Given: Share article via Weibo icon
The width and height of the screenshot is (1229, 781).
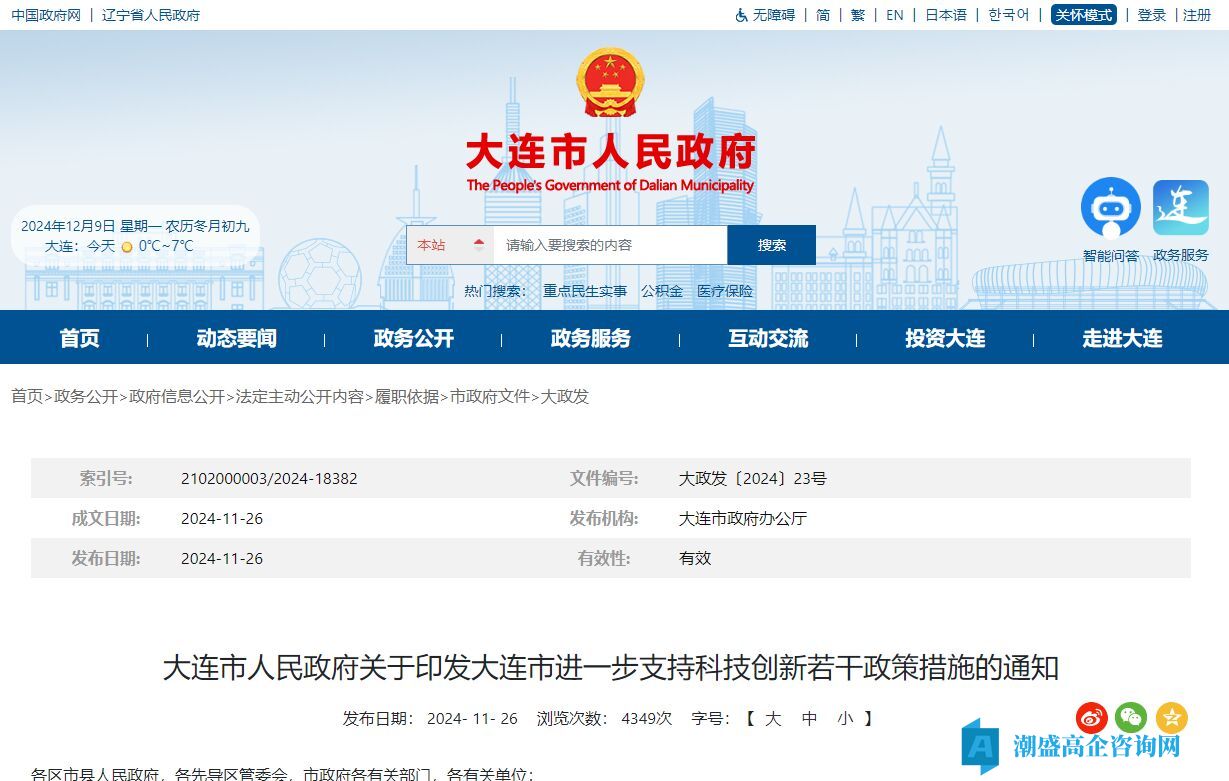Looking at the screenshot, I should (x=1092, y=717).
